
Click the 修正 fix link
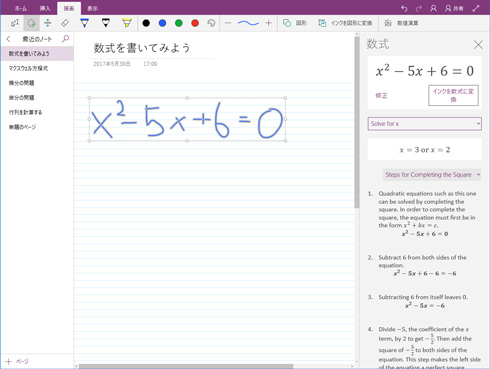(381, 96)
